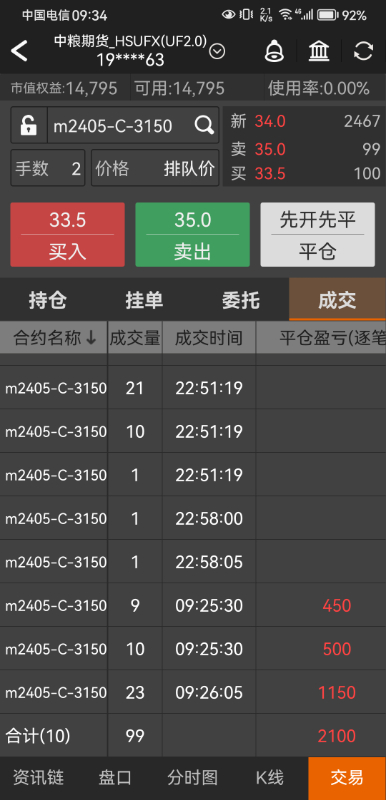Open the 交易 bottom tab
The image size is (386, 800).
(x=347, y=778)
